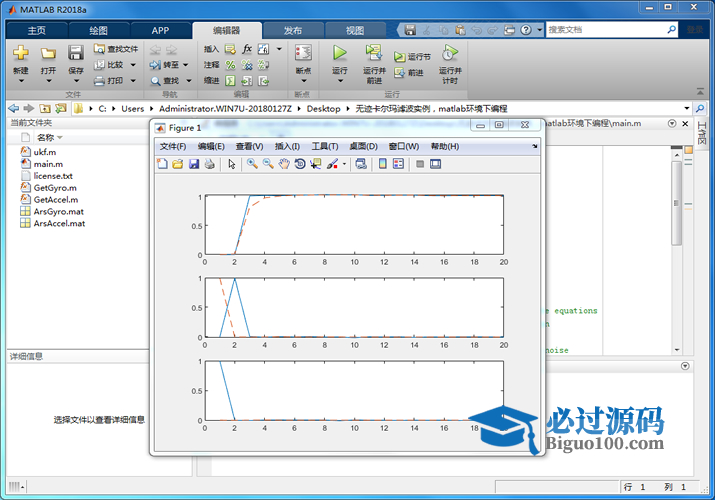Select the pan hand tool
The width and height of the screenshot is (715, 500).
284,164
